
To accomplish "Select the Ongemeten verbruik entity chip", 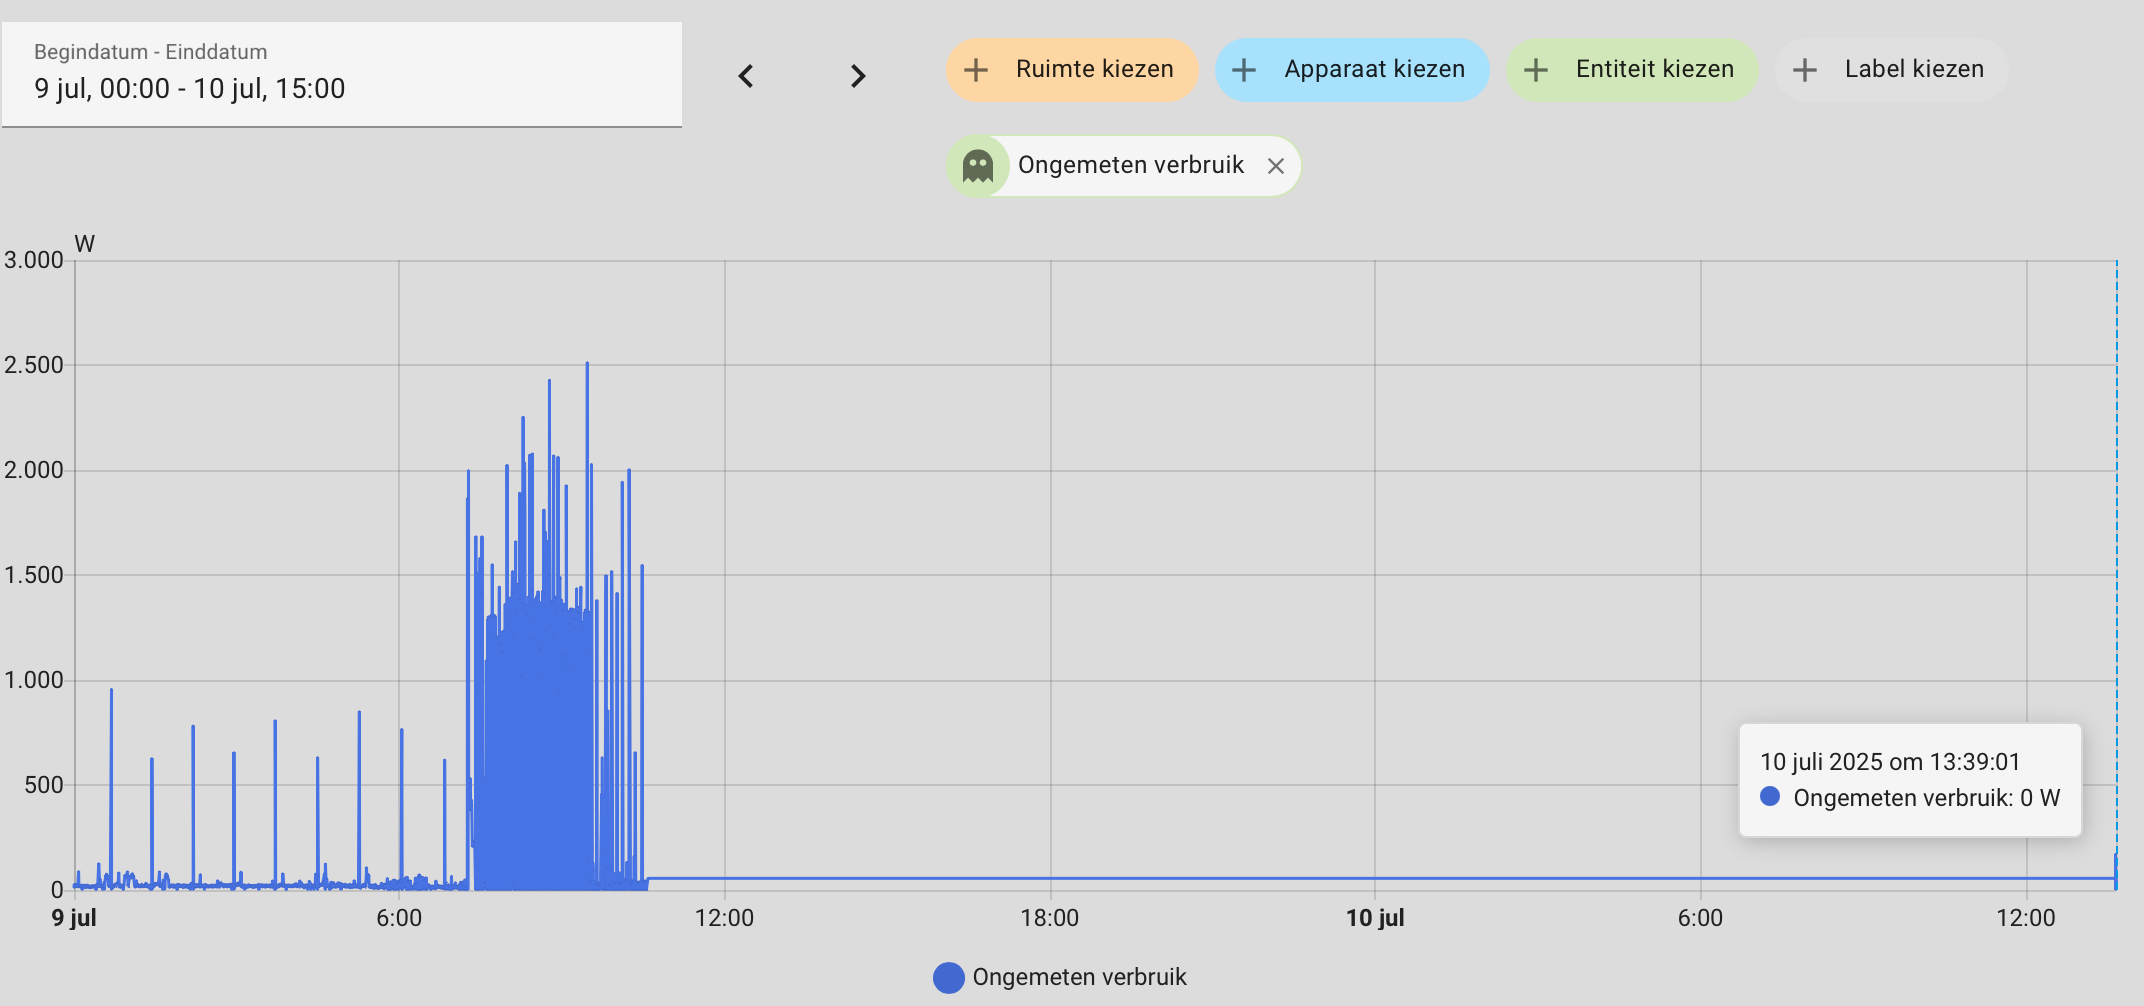I will coord(1124,166).
